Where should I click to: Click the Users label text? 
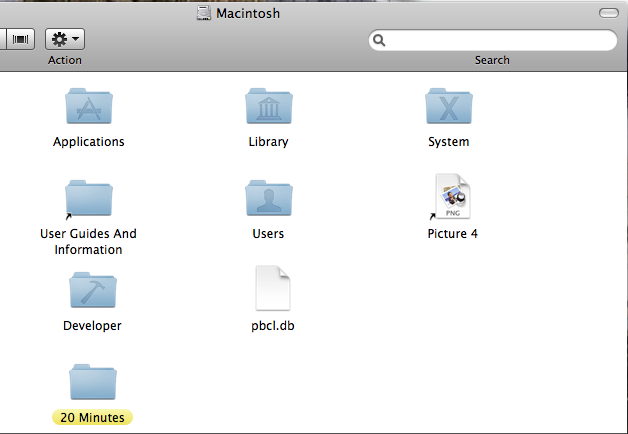click(268, 233)
